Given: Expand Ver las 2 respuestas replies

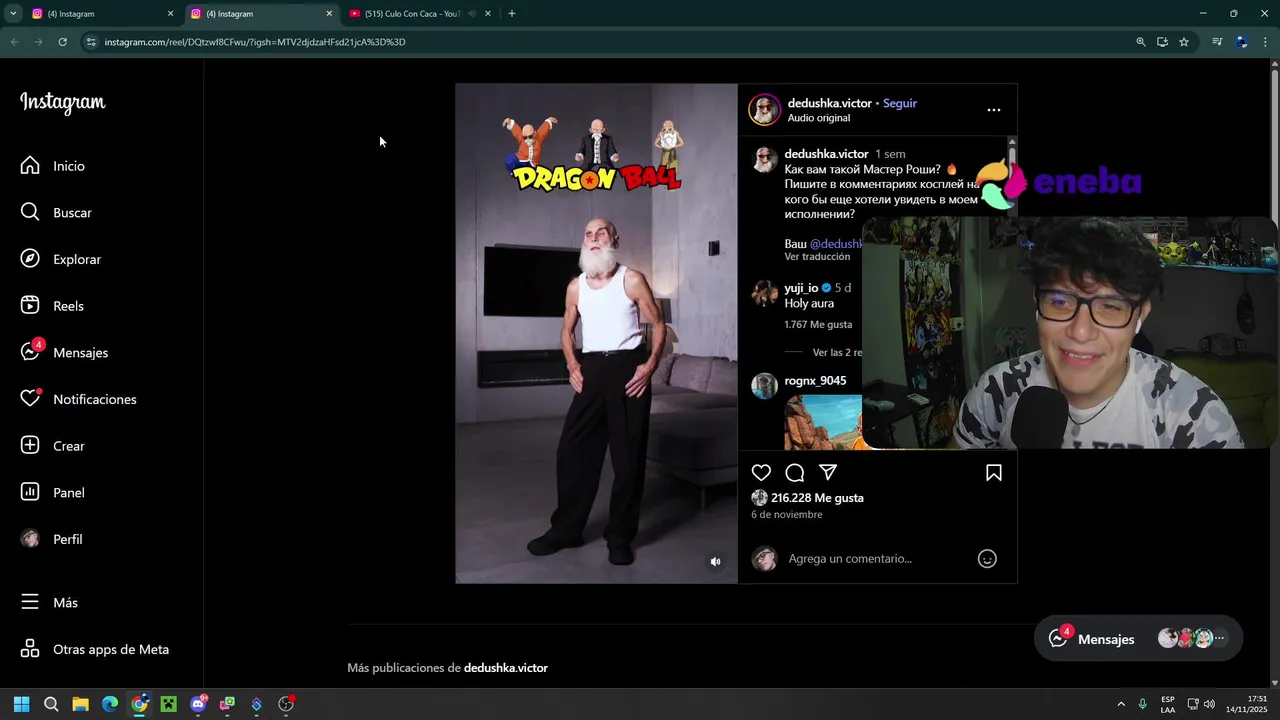Looking at the screenshot, I should (837, 353).
